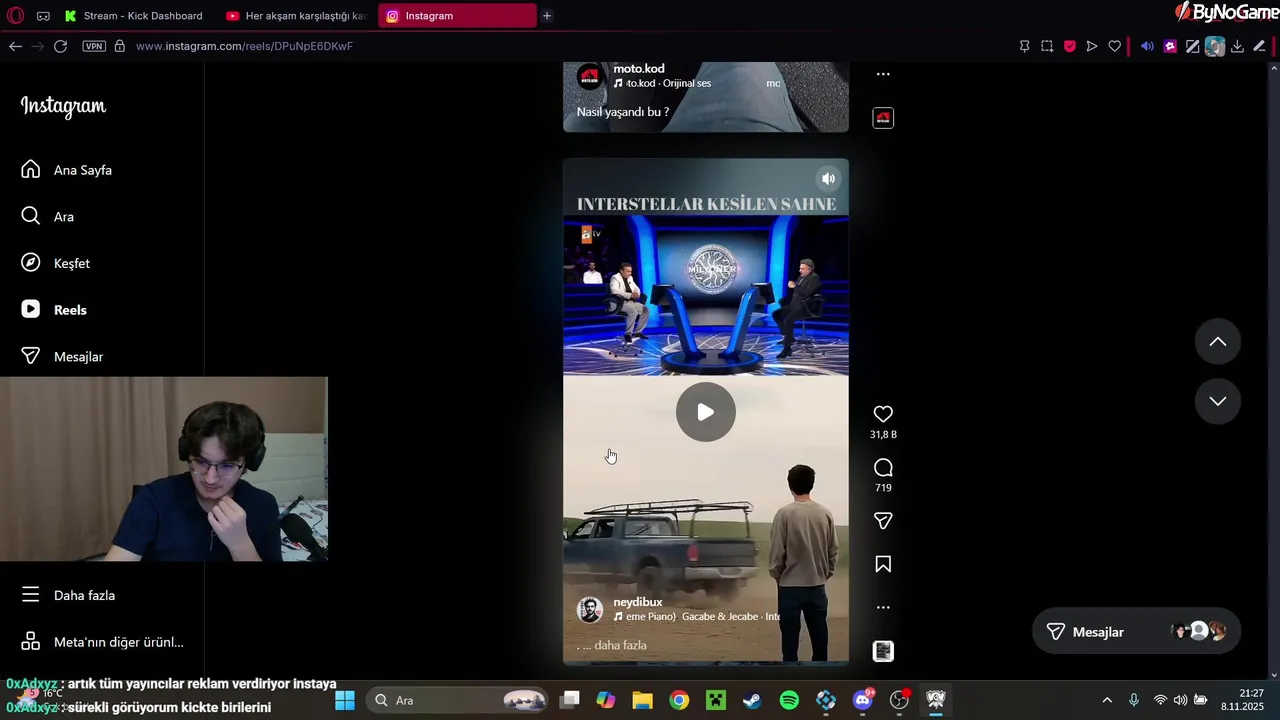Reload the current page

click(60, 46)
